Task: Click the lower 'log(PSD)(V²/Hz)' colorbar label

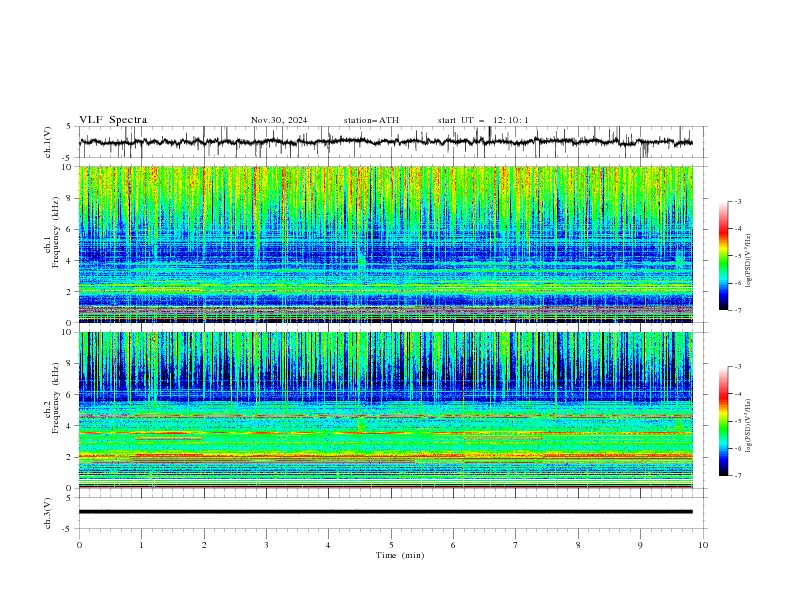Action: tap(749, 426)
